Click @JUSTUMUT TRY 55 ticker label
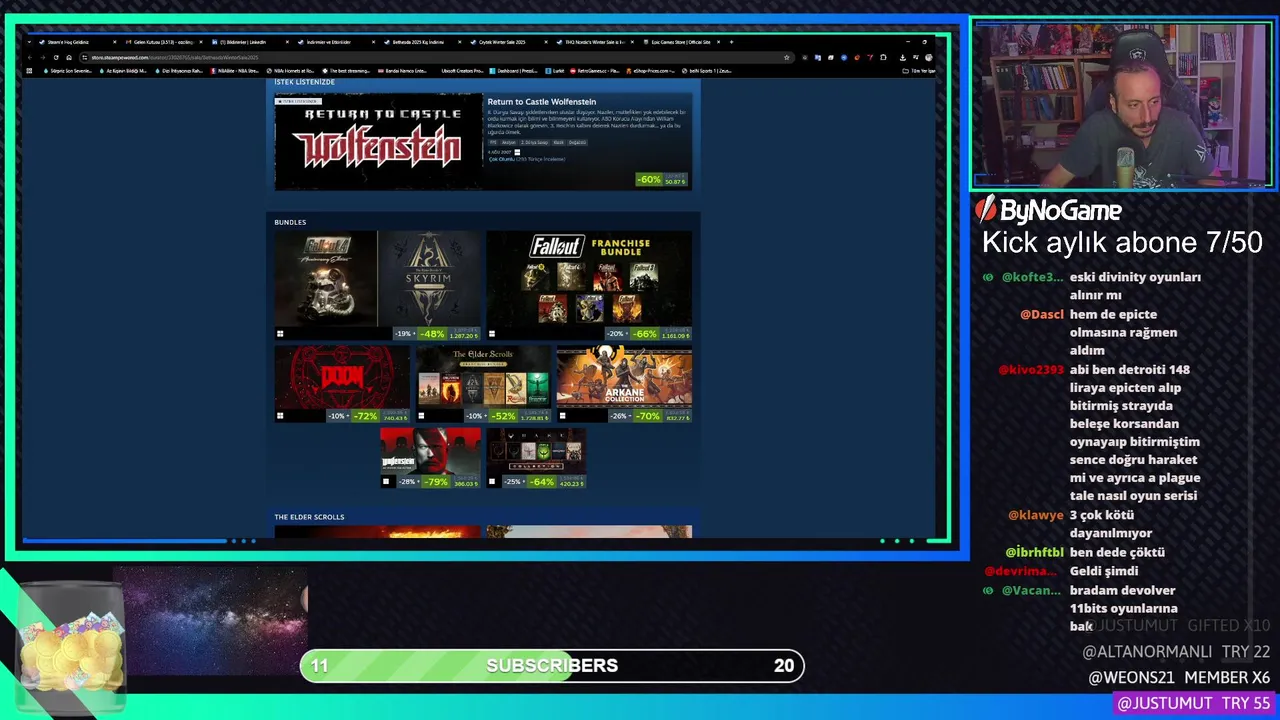 [x=1193, y=704]
